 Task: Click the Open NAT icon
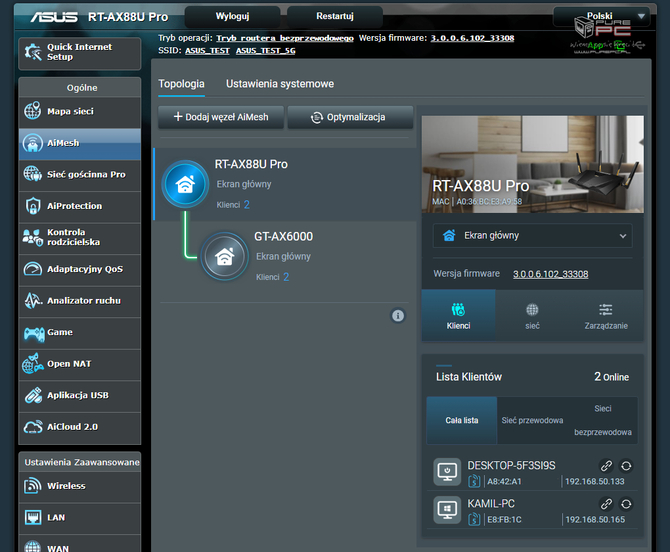pyautogui.click(x=32, y=364)
